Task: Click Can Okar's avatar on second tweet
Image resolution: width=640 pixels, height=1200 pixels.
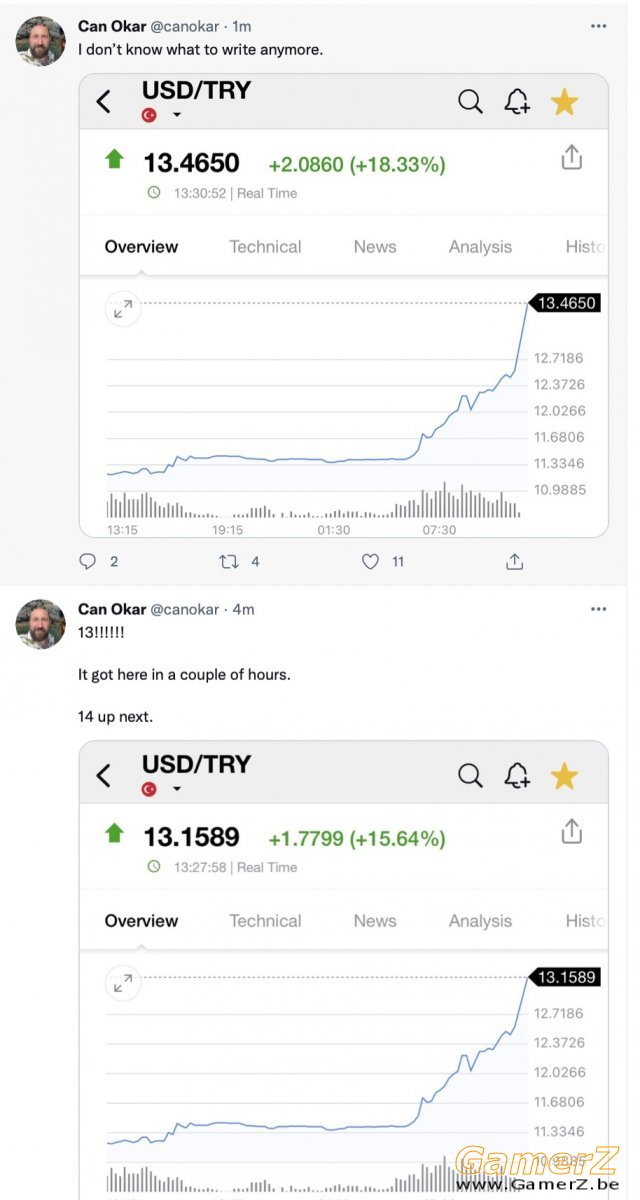Action: click(x=41, y=624)
